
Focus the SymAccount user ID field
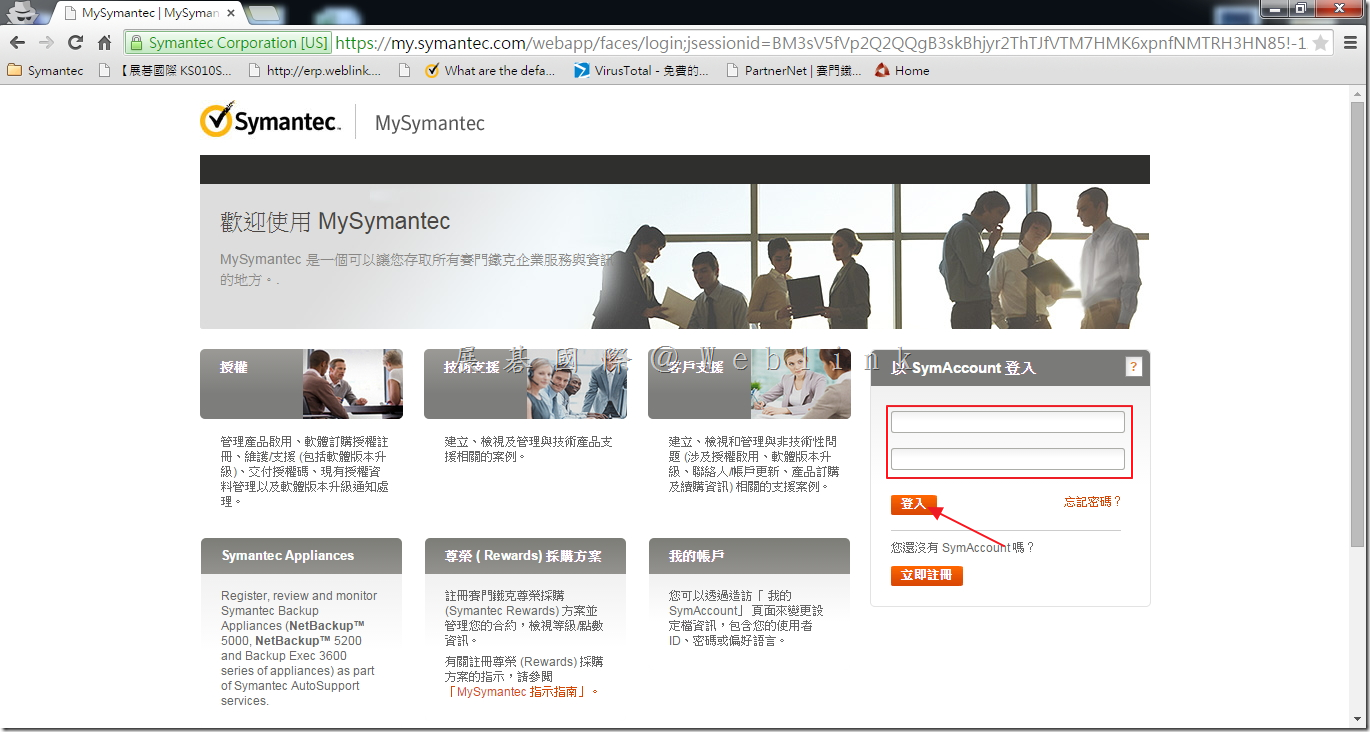click(x=1007, y=422)
